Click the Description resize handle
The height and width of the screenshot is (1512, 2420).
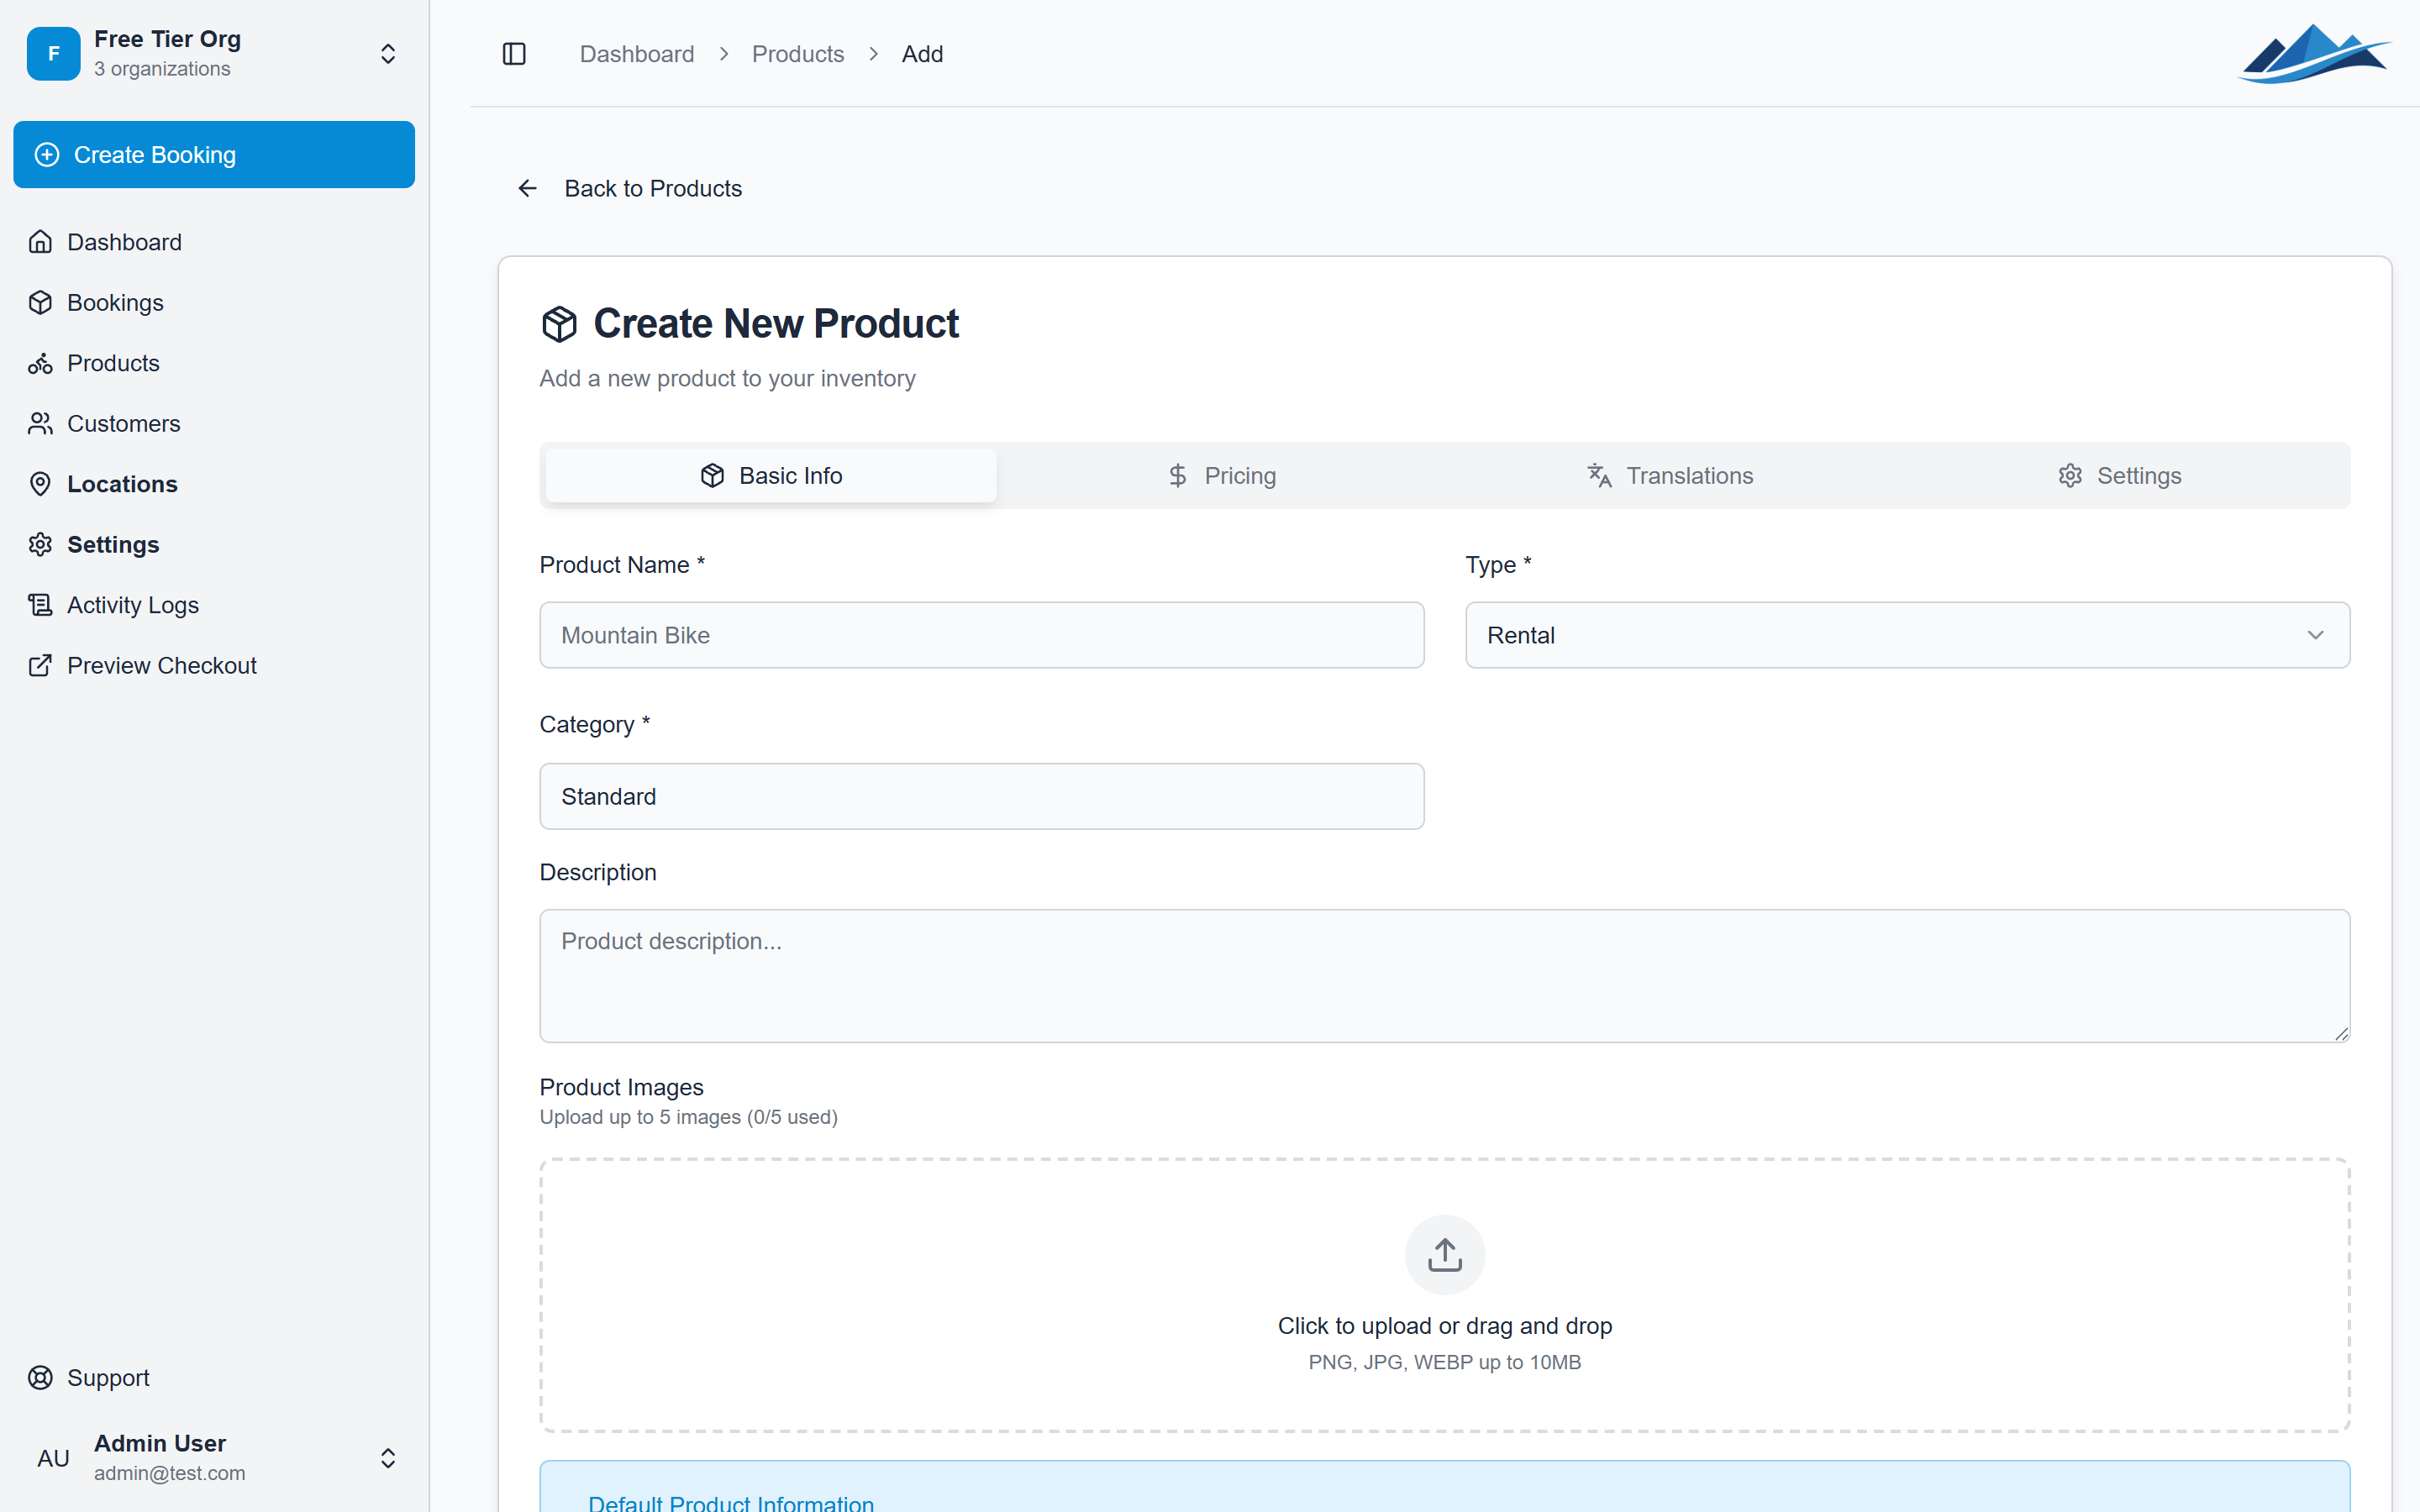coord(2341,1034)
